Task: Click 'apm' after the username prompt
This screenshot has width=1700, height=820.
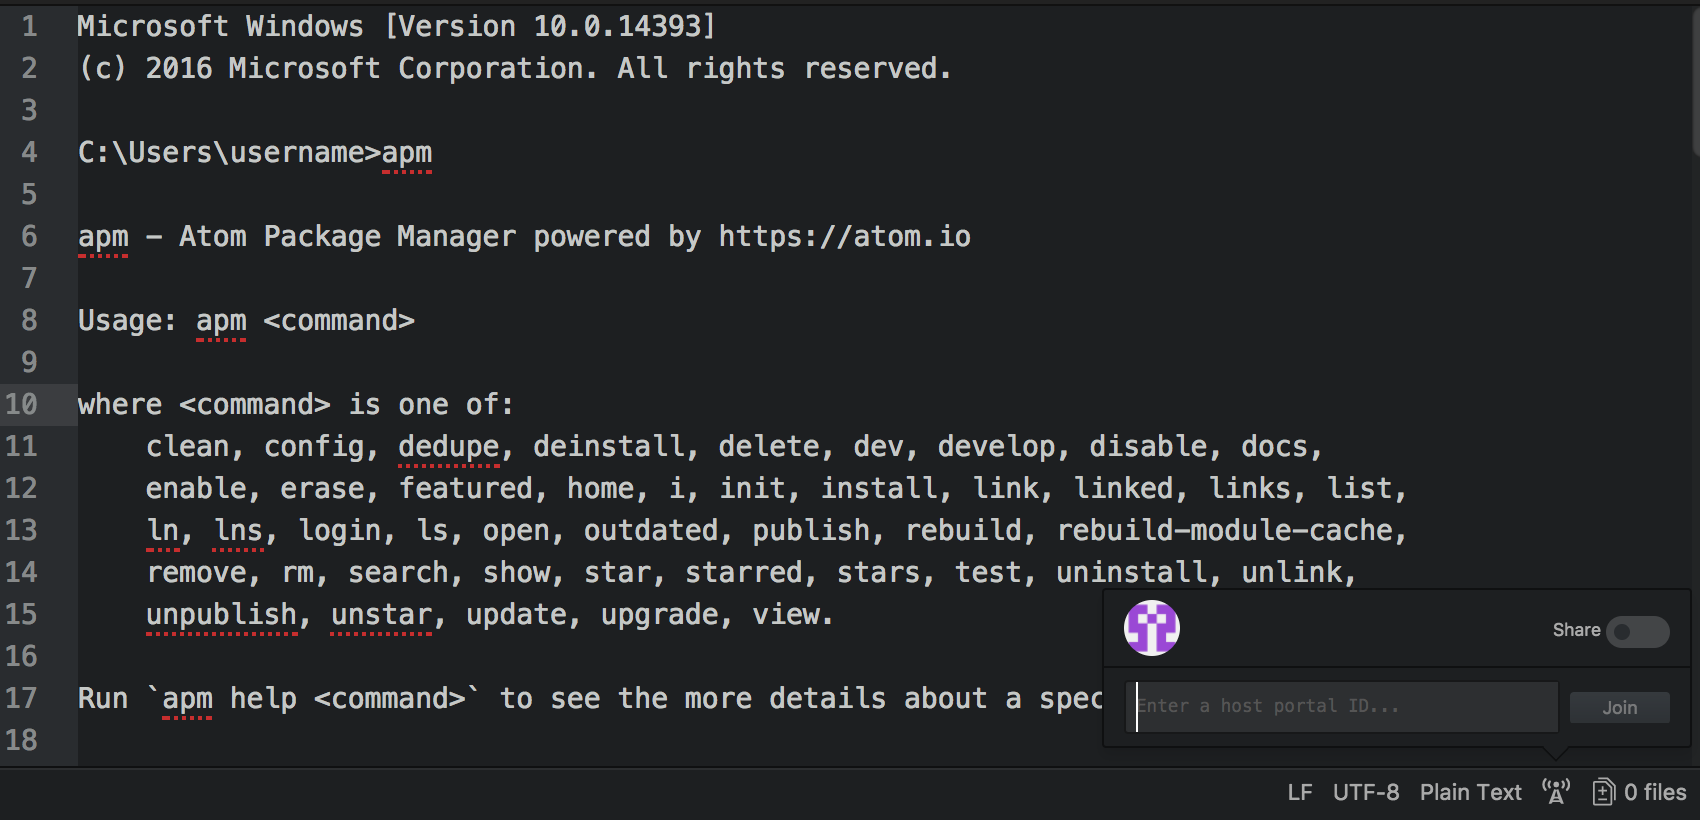Action: (407, 152)
